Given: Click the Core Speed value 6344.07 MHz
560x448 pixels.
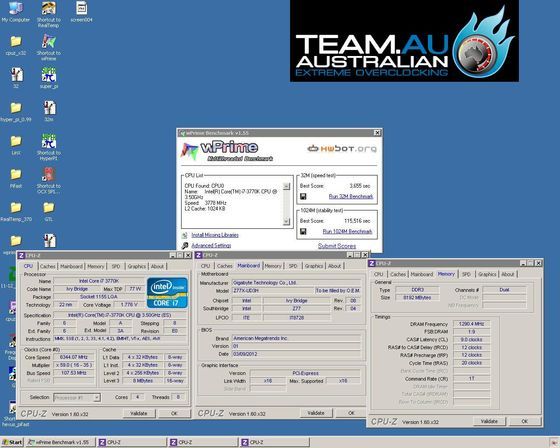Looking at the screenshot, I should [73, 357].
